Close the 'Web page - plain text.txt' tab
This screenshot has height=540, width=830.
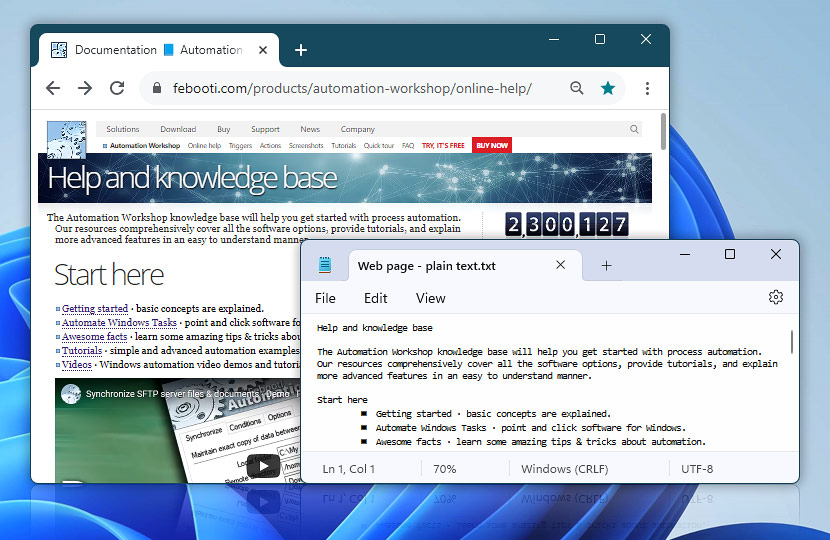point(561,266)
